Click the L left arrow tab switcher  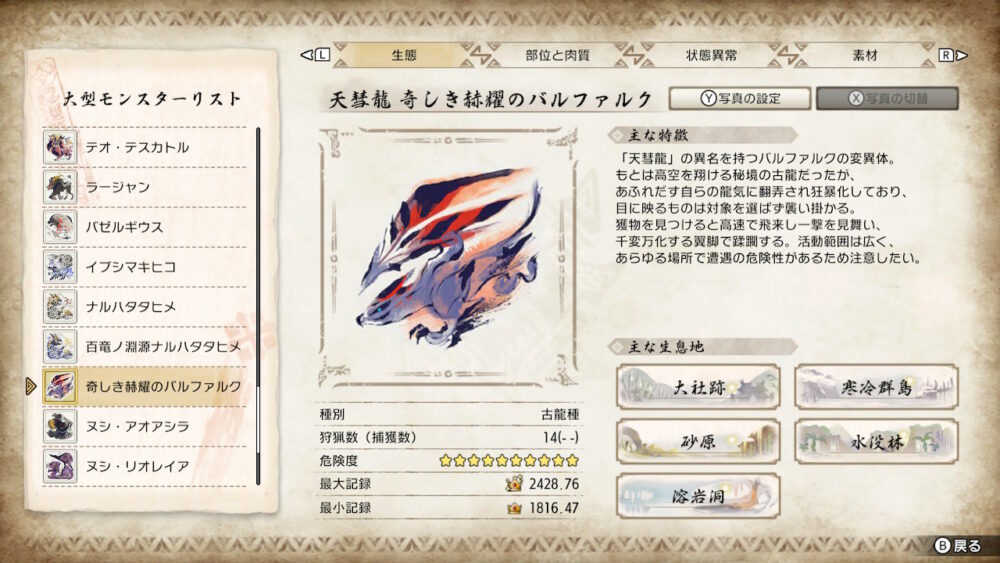pyautogui.click(x=315, y=55)
